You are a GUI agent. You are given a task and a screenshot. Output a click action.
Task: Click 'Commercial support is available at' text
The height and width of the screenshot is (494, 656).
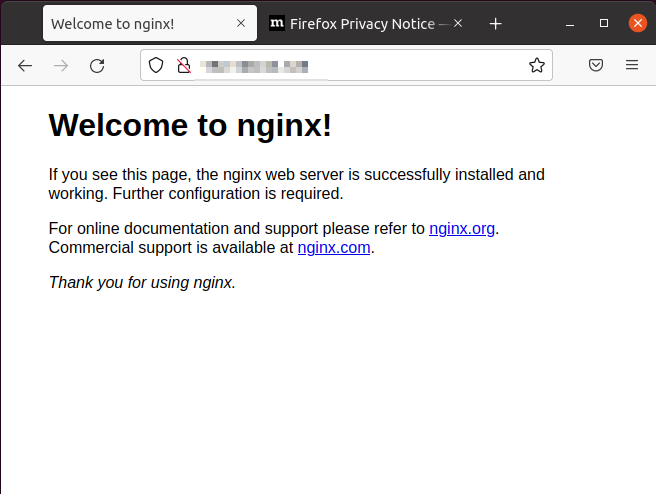(171, 248)
